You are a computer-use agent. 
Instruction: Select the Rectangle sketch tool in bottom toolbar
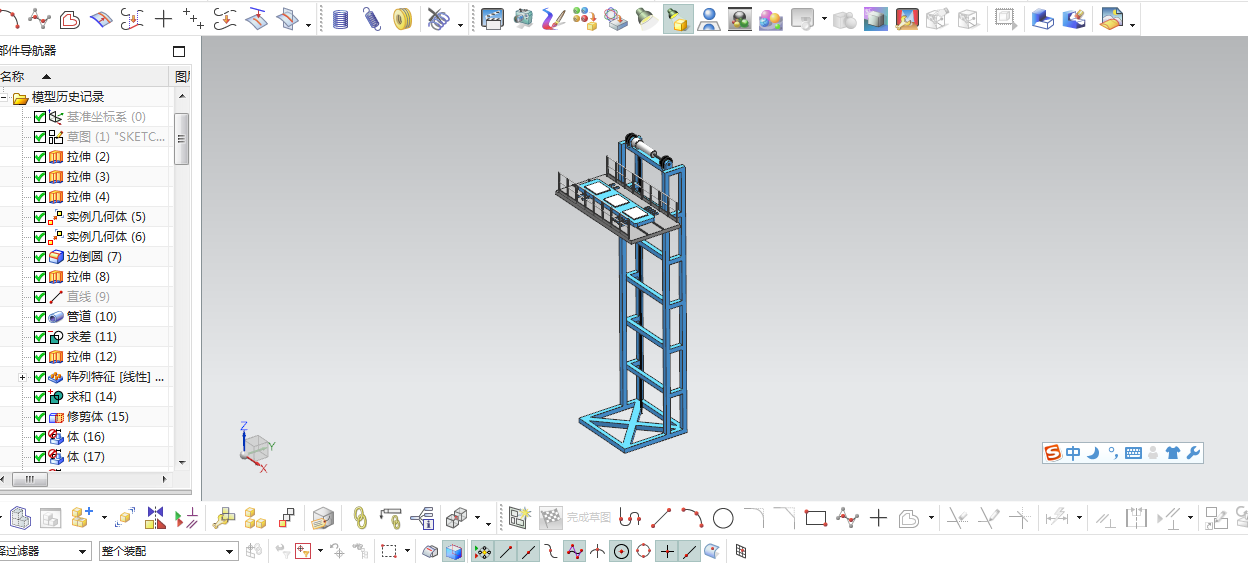tap(816, 518)
